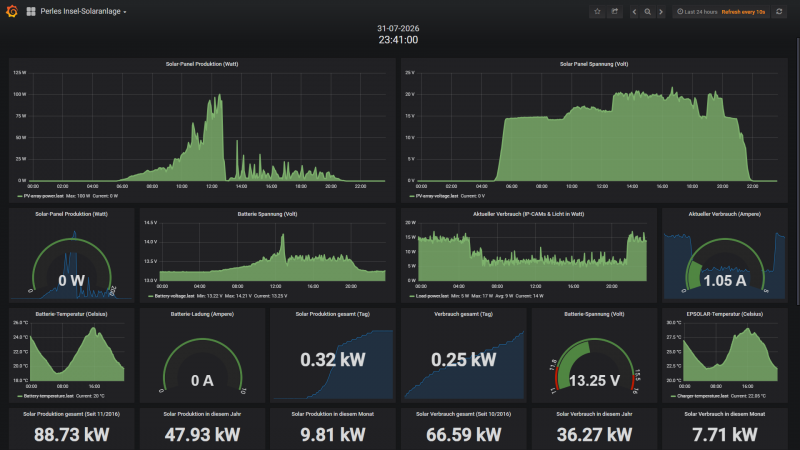Click the Battery-temperature.last green legend swatch
800x450 pixels.
[x=20, y=396]
